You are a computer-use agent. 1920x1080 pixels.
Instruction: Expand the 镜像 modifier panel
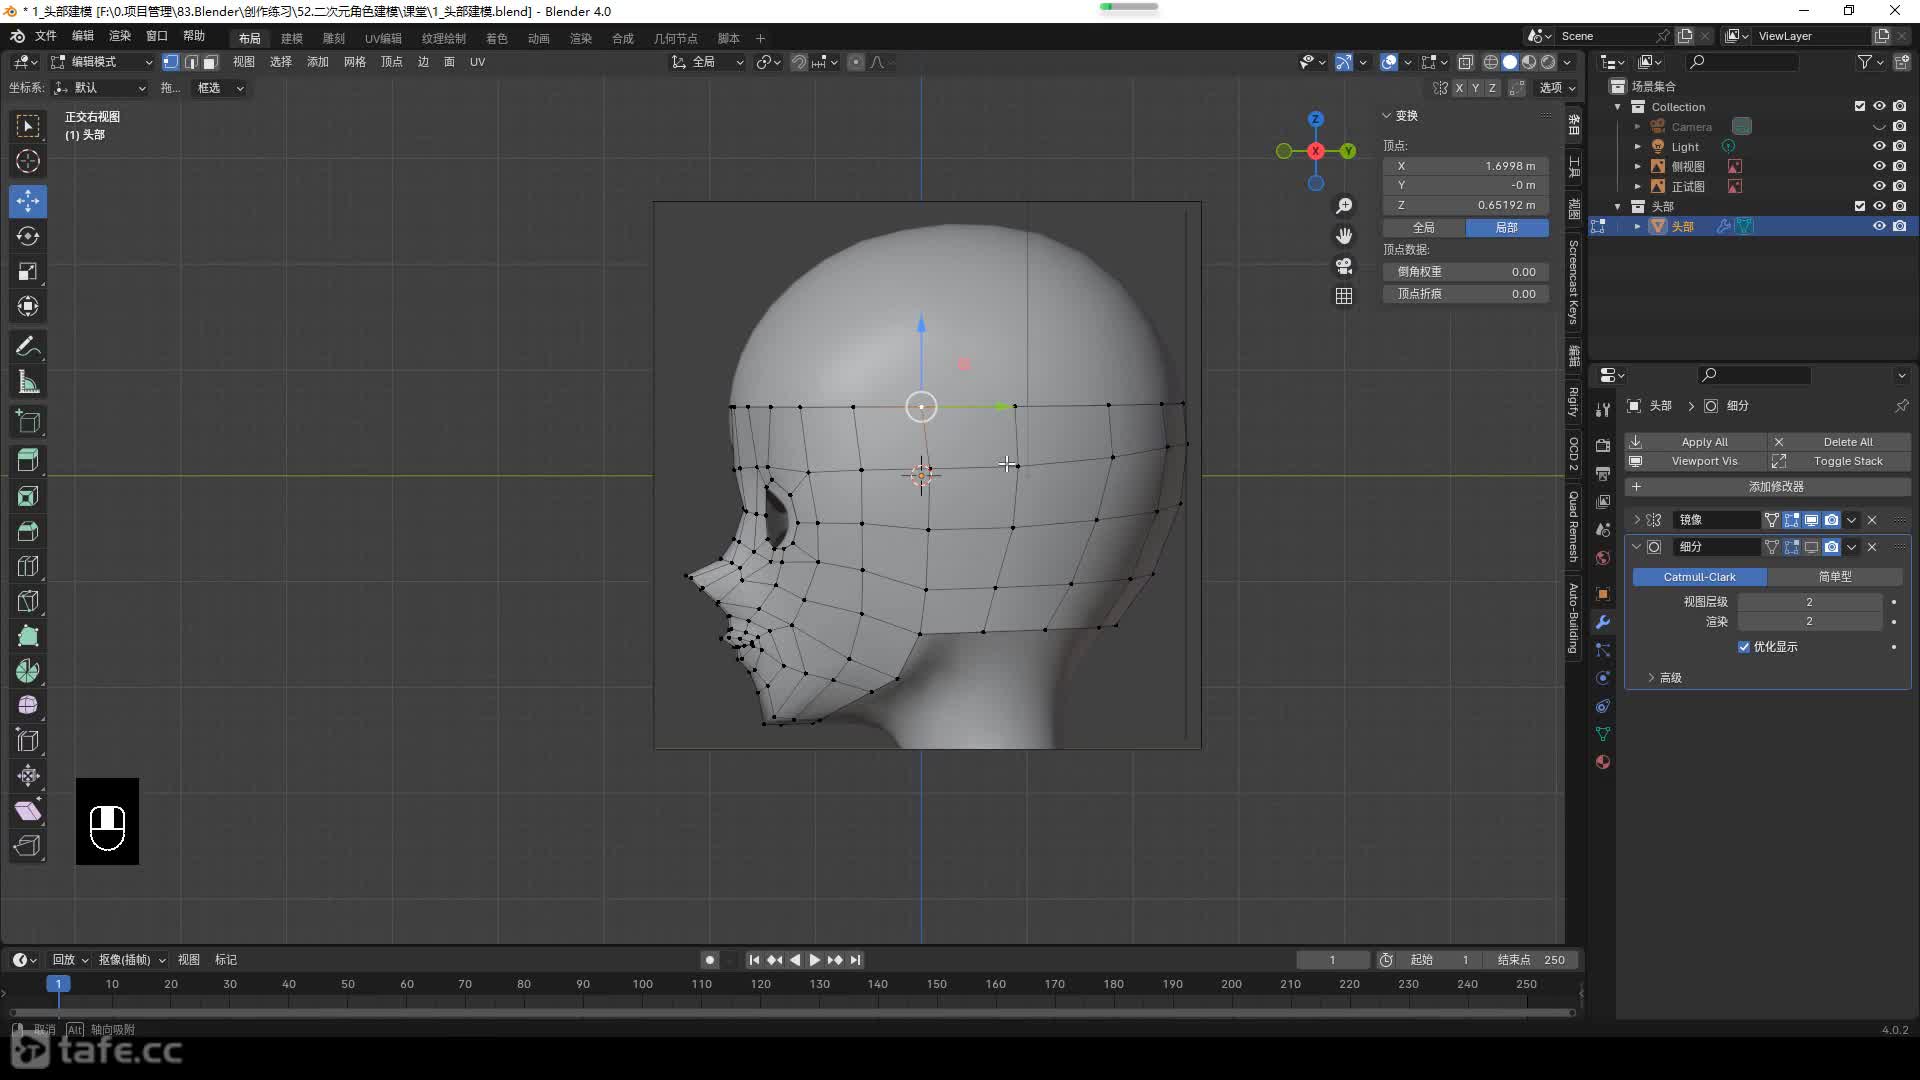[x=1637, y=520]
